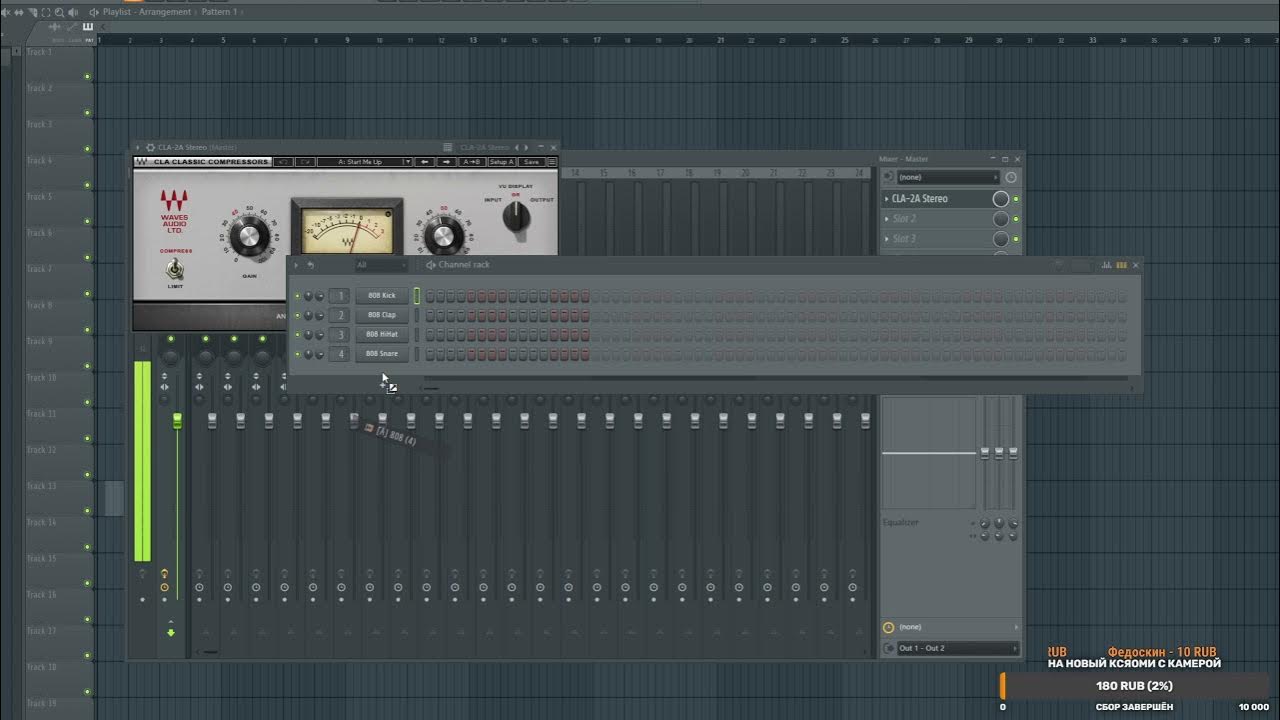Click 808 Clap pan knob
1280x720 pixels.
click(x=308, y=315)
